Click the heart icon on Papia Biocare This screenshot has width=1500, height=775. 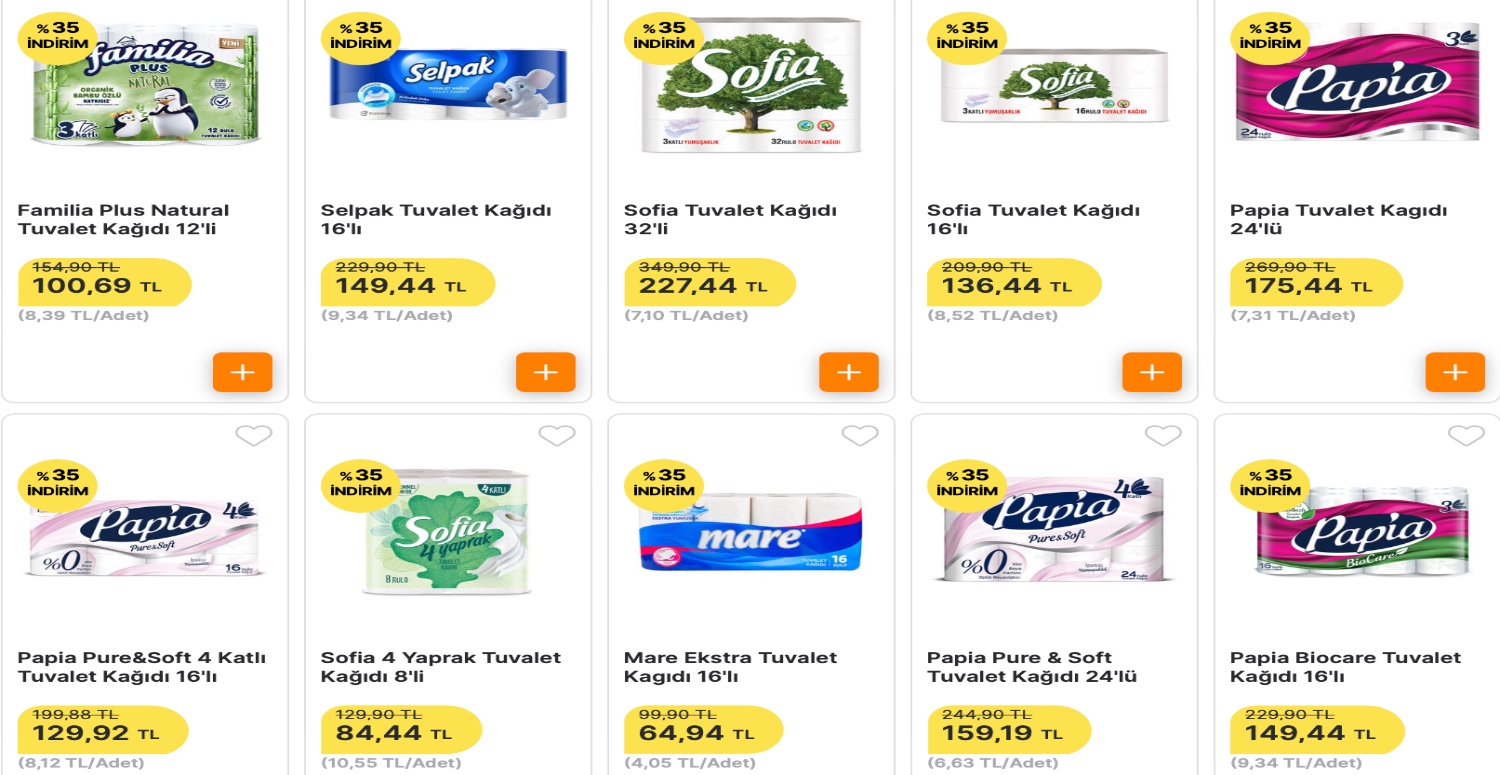(1465, 435)
